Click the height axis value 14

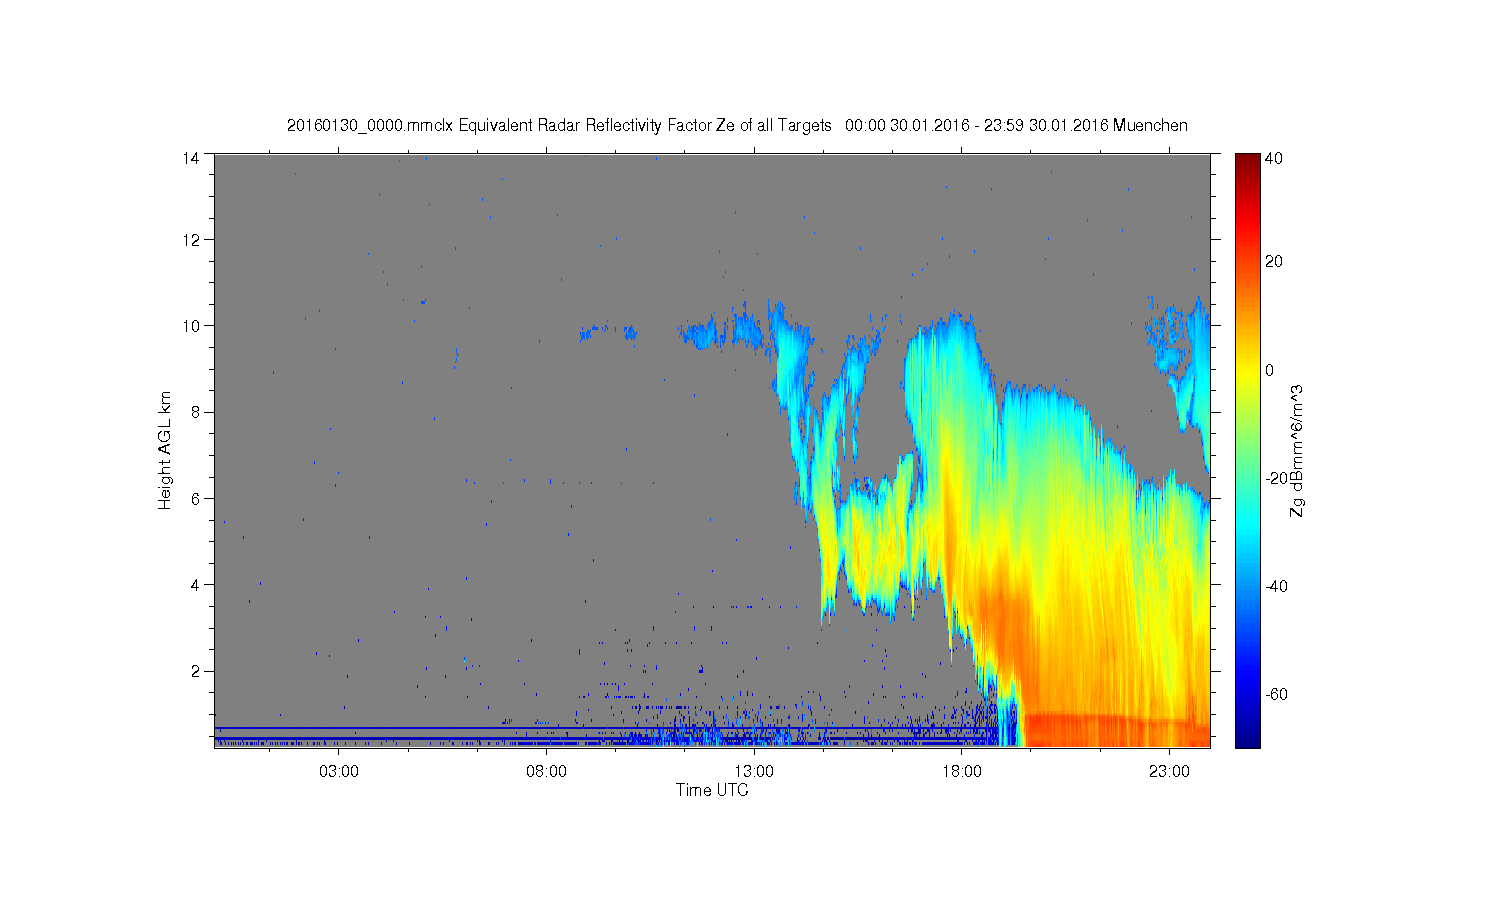[x=191, y=158]
